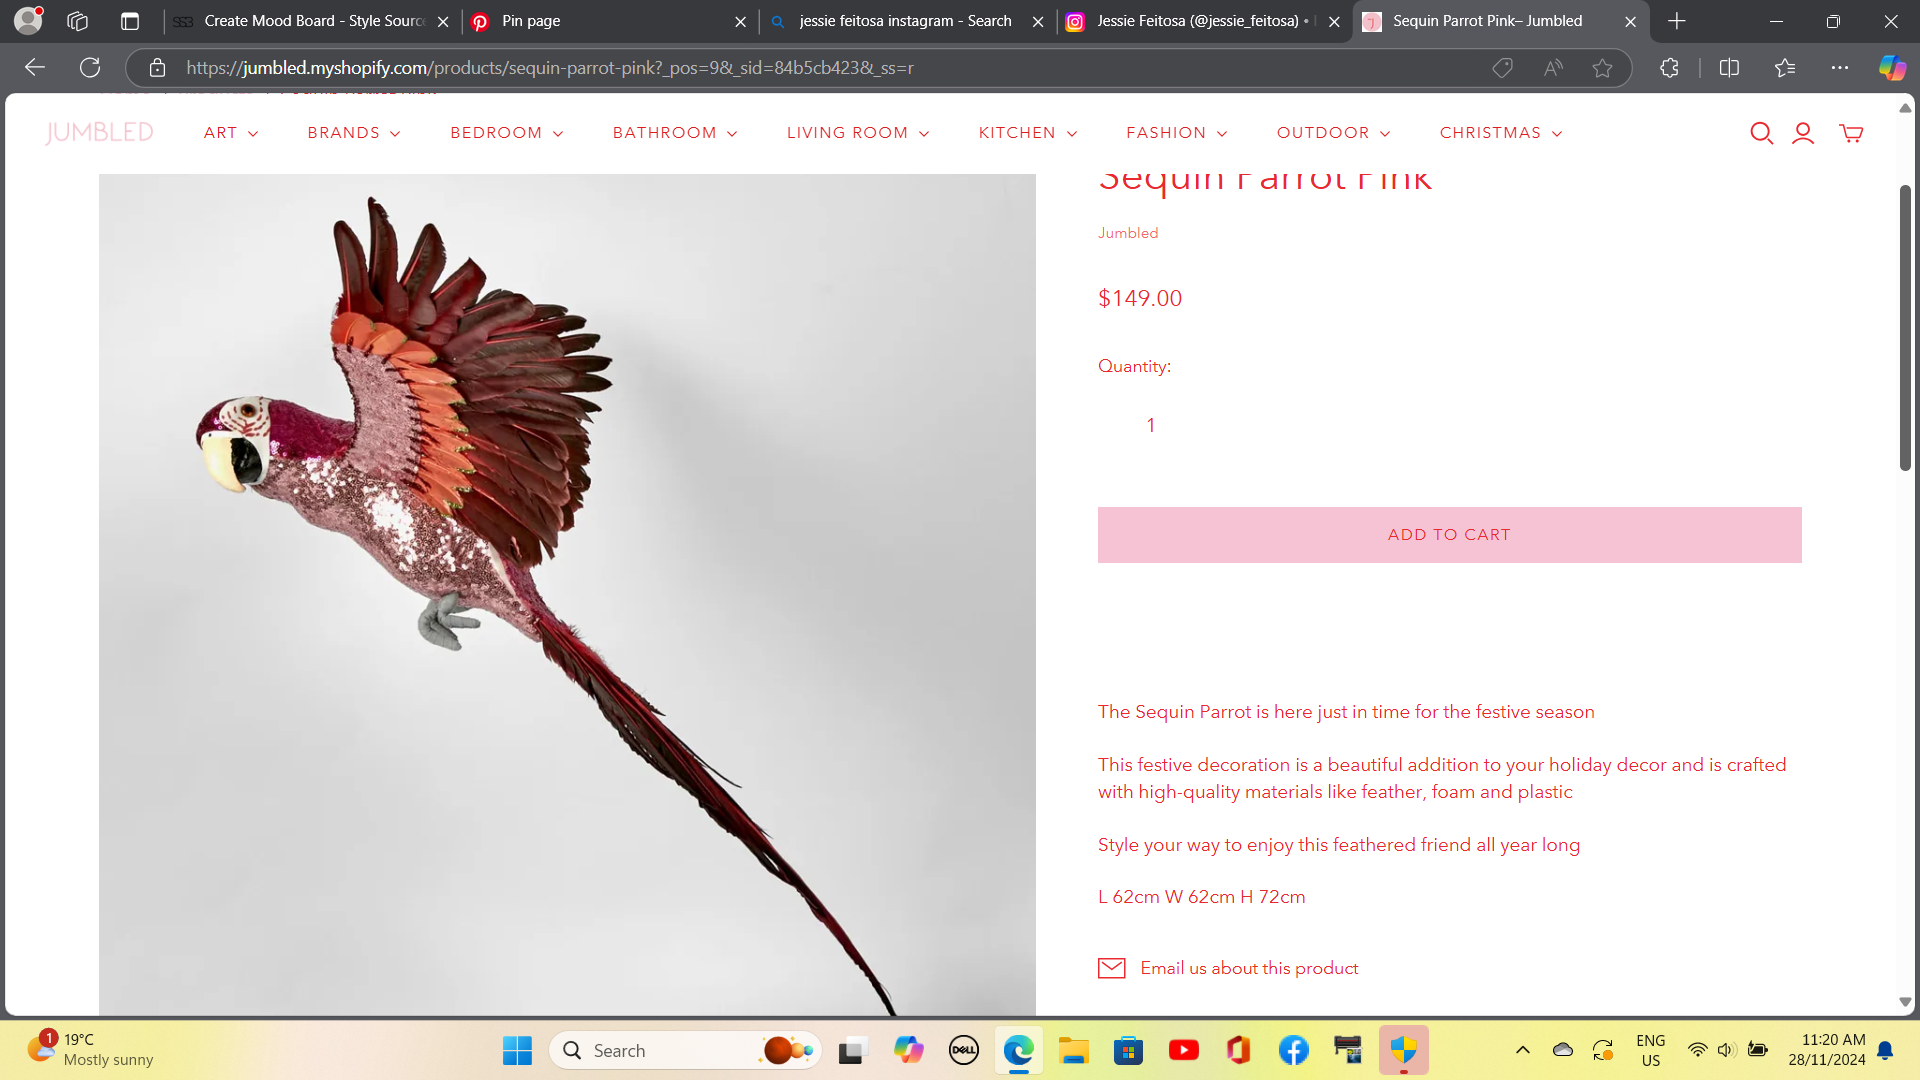The height and width of the screenshot is (1080, 1920).
Task: Click Email us about this product link
Action: 1249,968
